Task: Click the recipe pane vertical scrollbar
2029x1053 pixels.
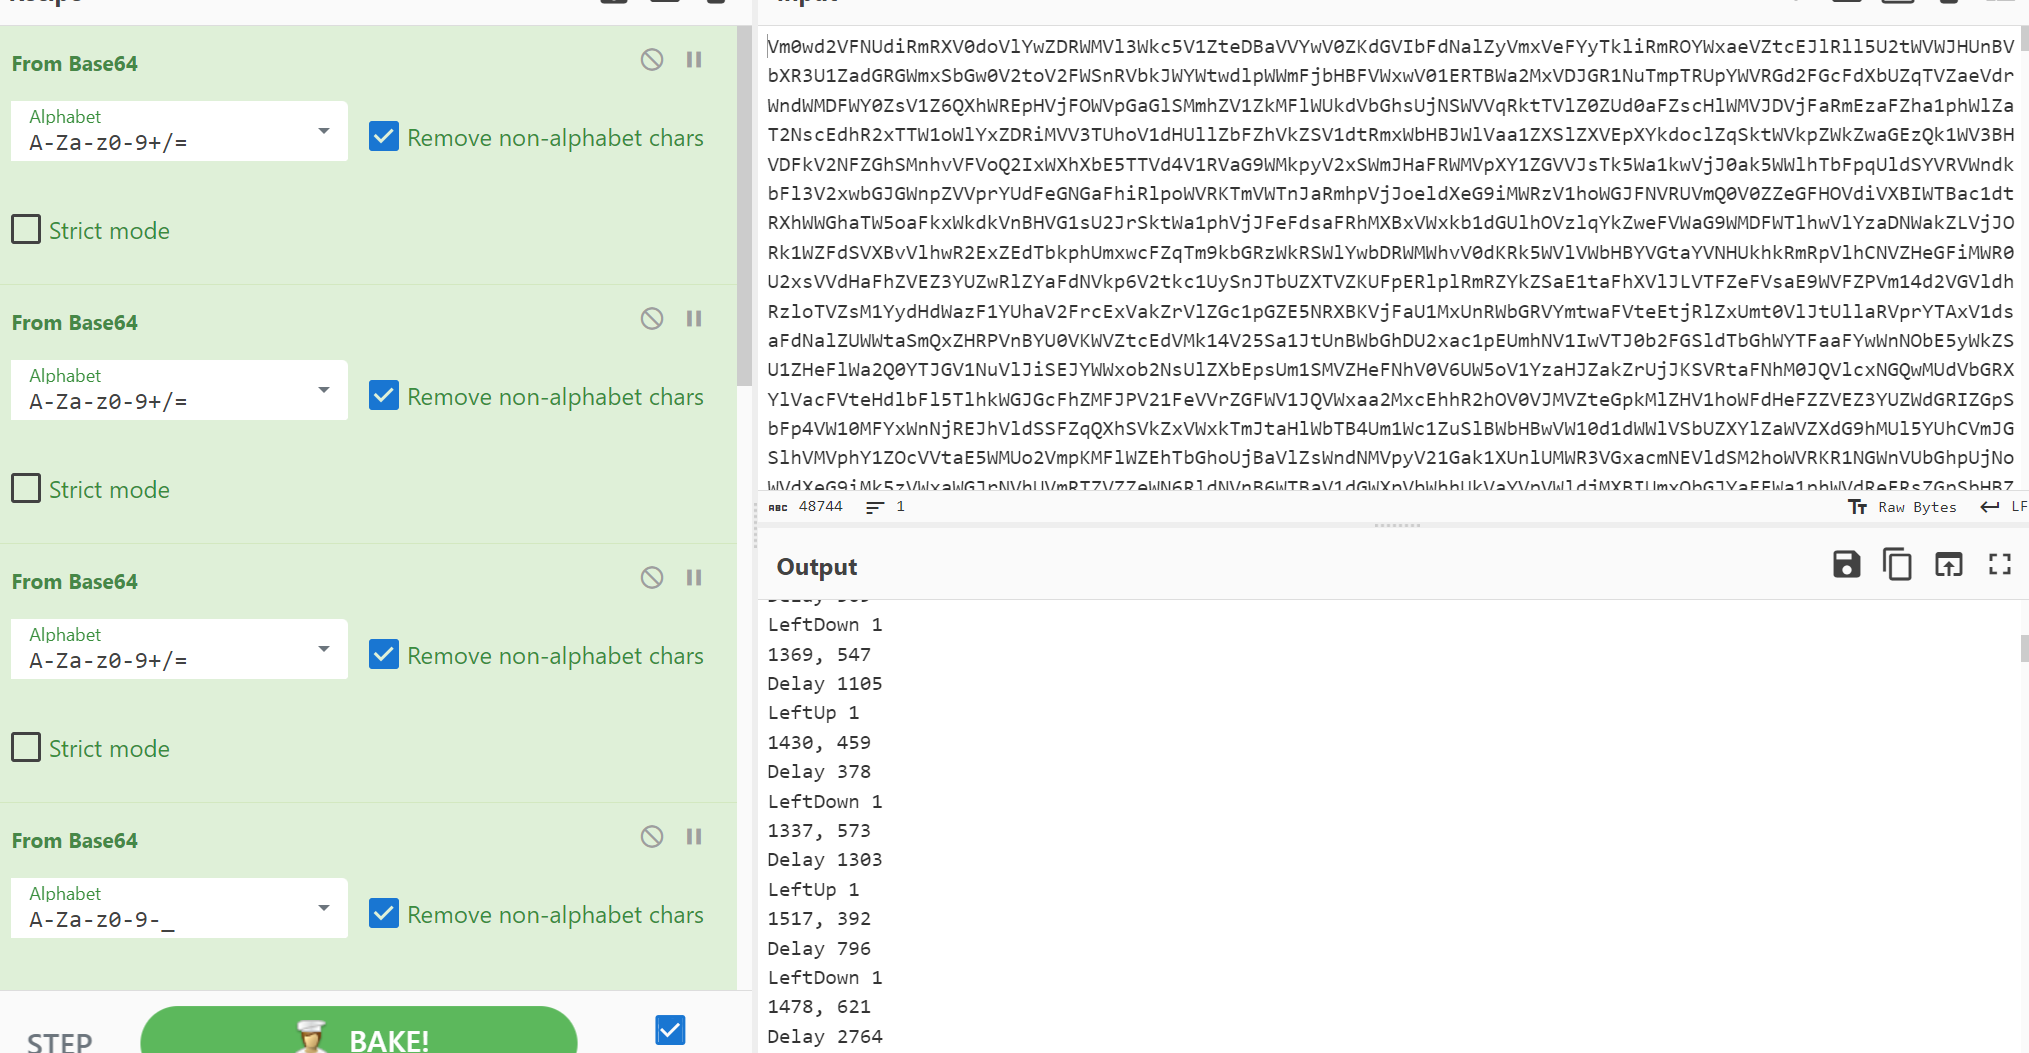Action: 744,206
